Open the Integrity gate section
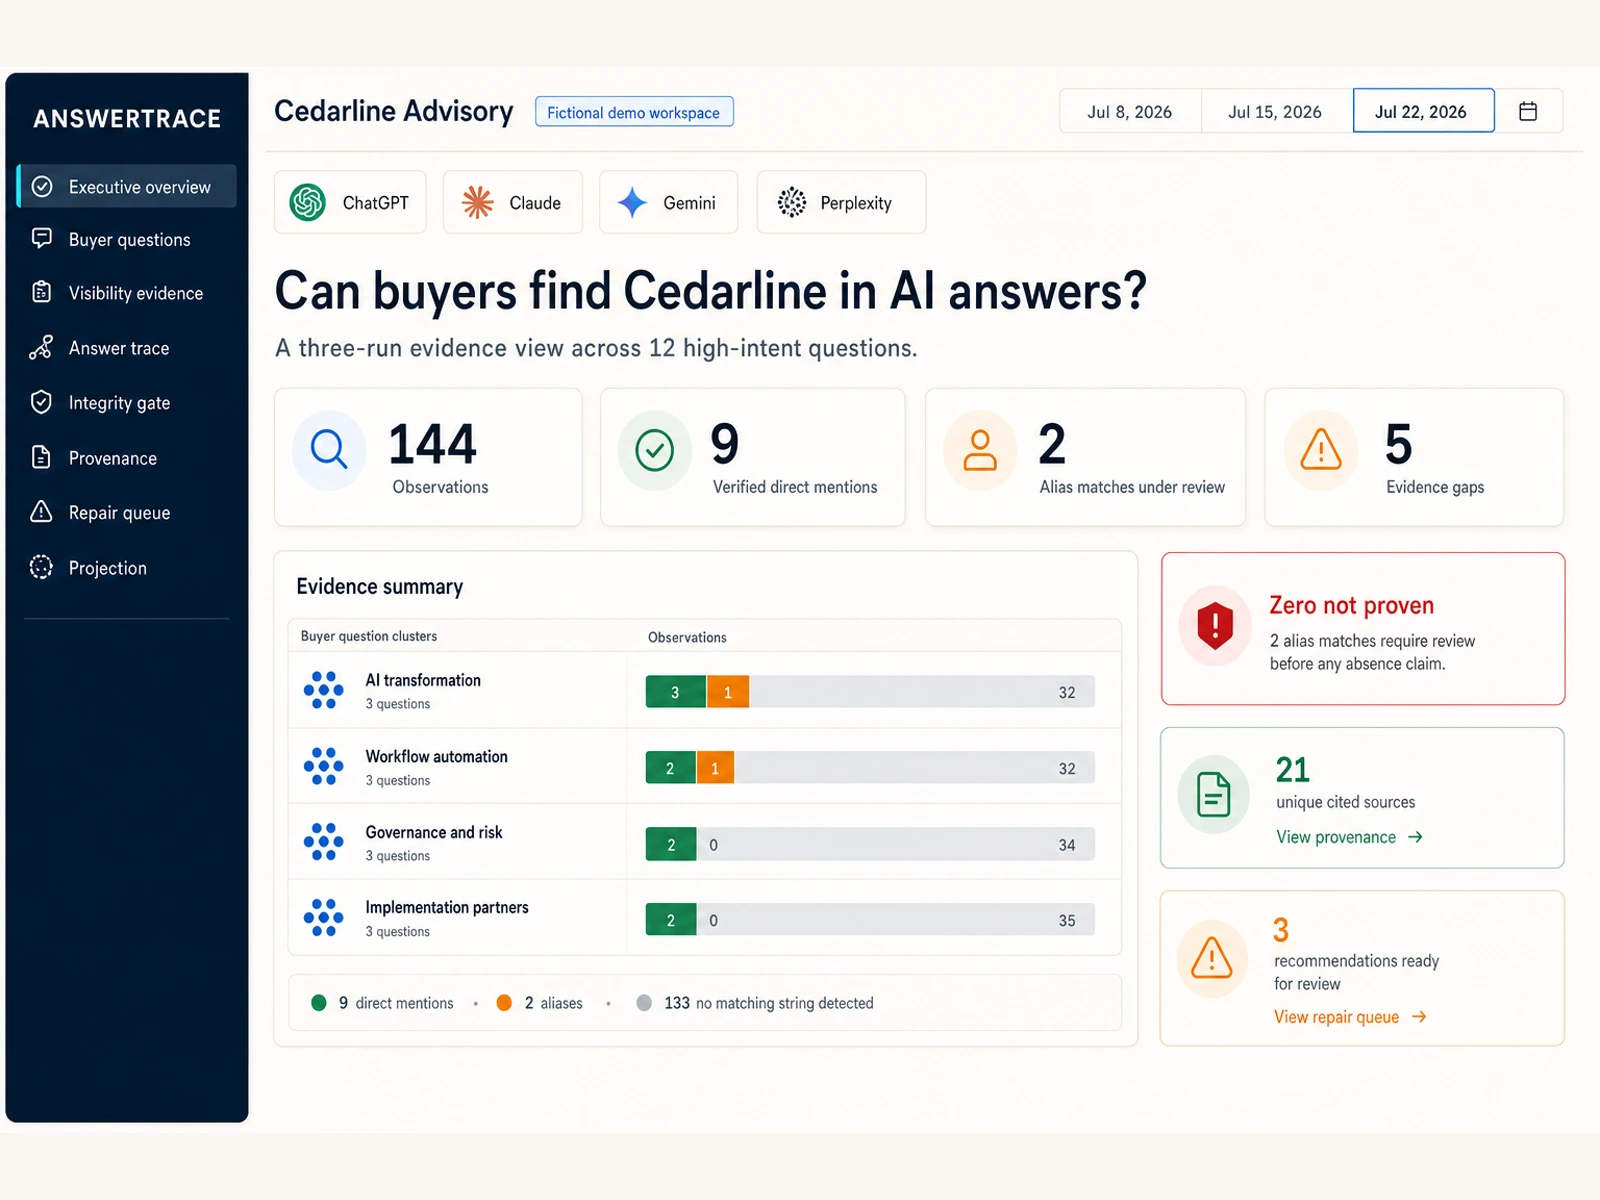The height and width of the screenshot is (1200, 1600). click(127, 402)
